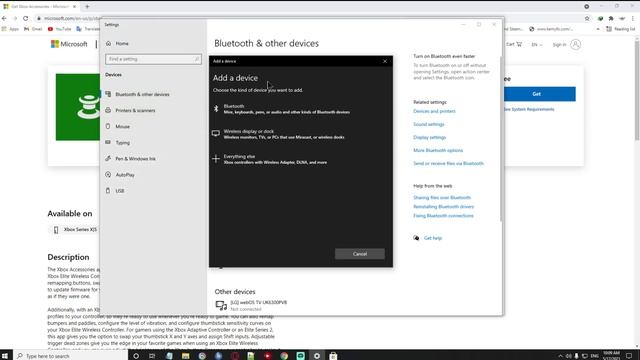
Task: Click Find a setting search box
Action: click(x=153, y=59)
